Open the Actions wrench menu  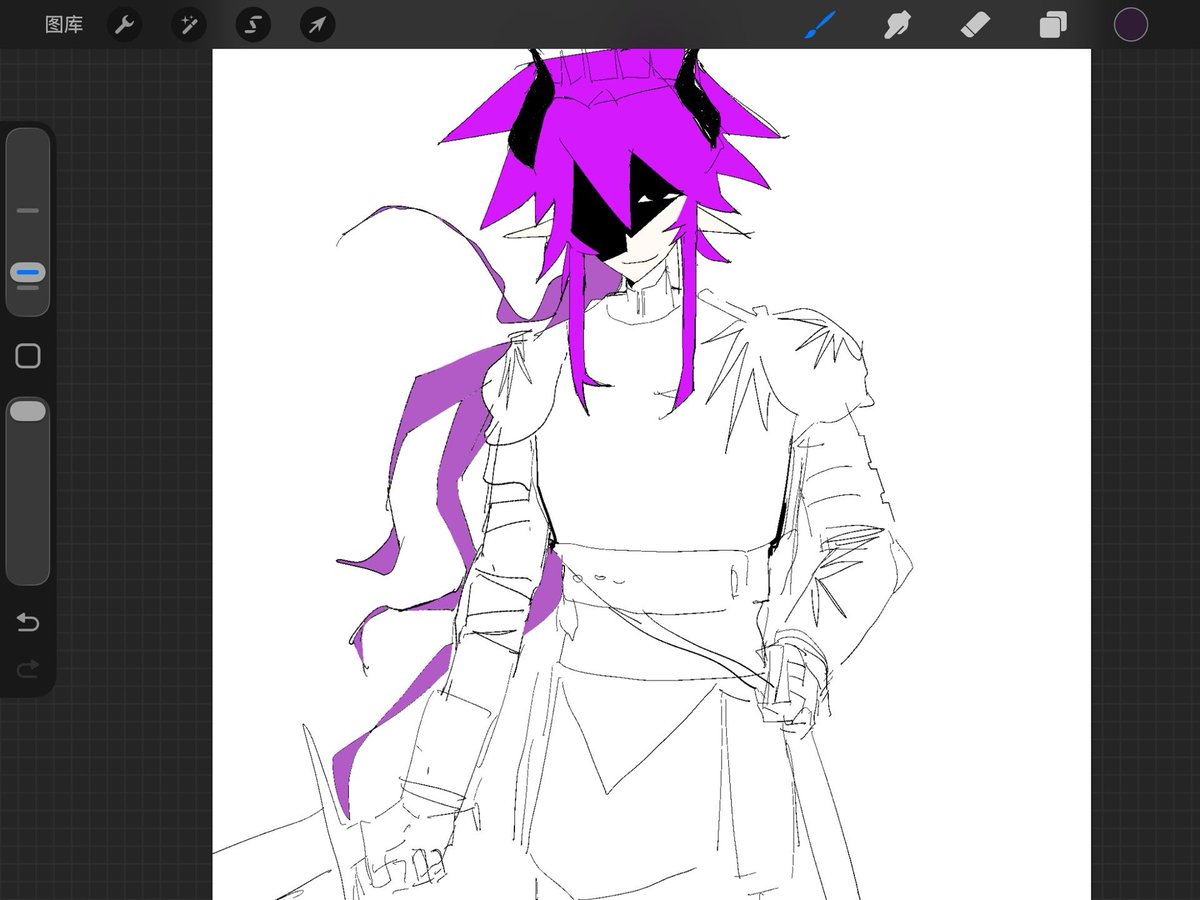[x=125, y=25]
